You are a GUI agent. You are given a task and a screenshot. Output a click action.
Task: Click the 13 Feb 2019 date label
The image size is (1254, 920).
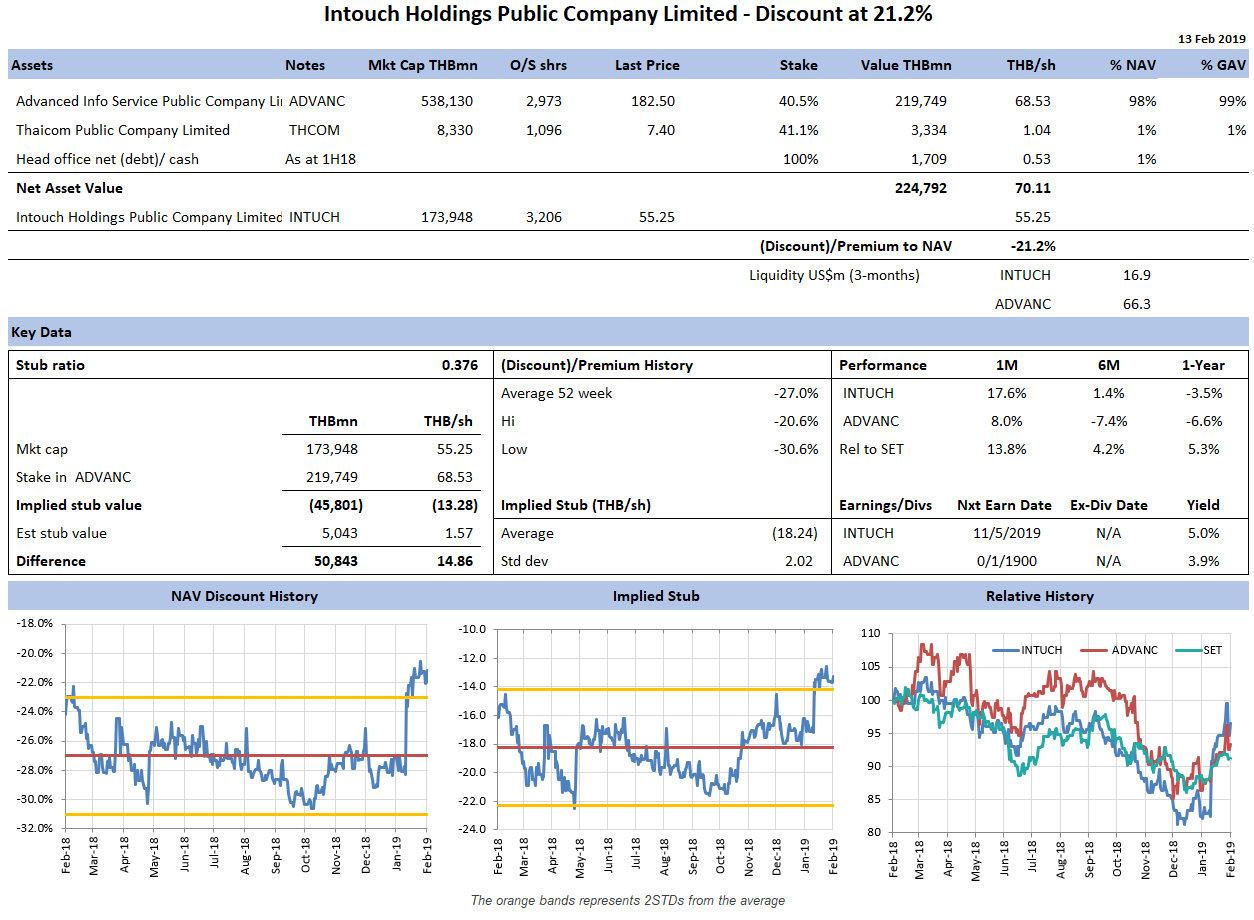point(1211,39)
